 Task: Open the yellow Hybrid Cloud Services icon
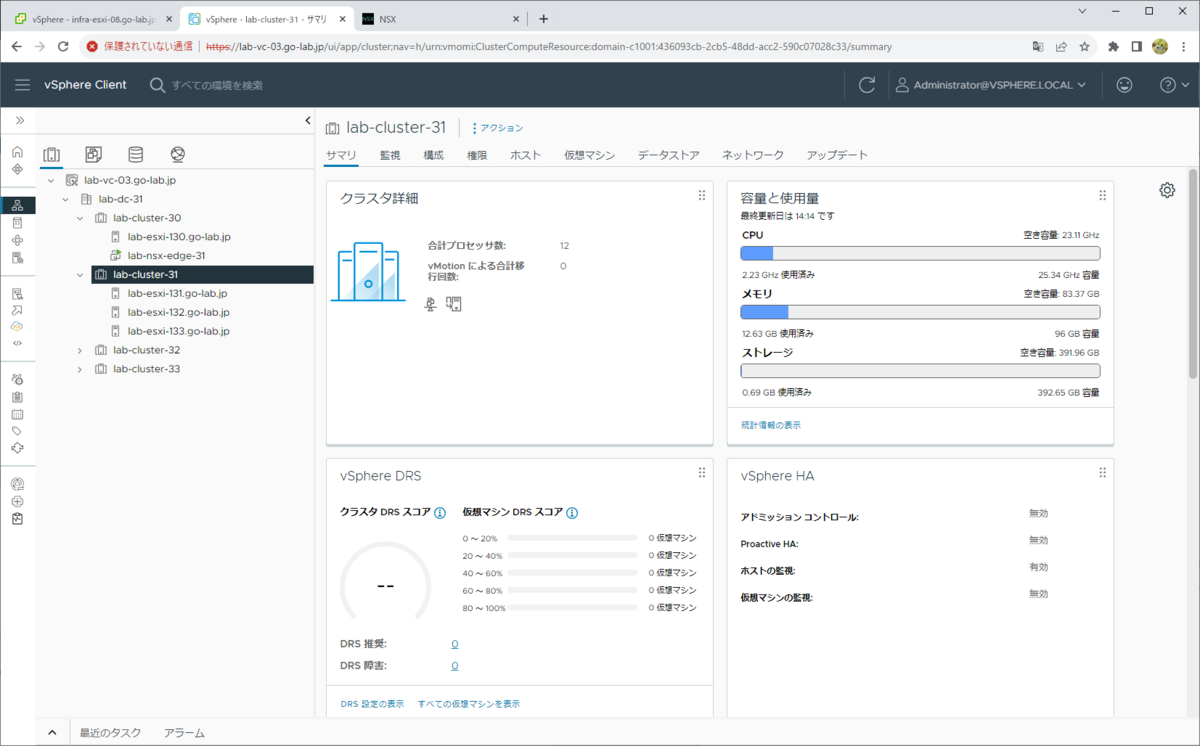click(17, 326)
